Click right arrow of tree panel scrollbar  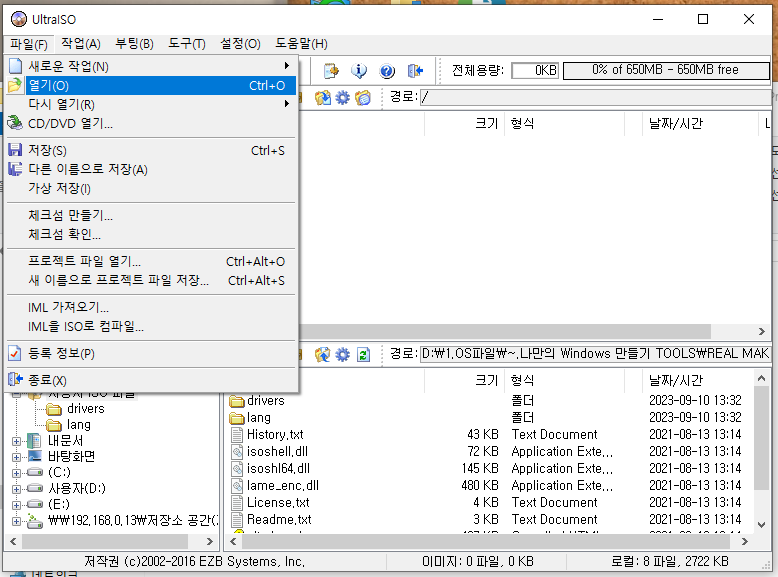209,542
